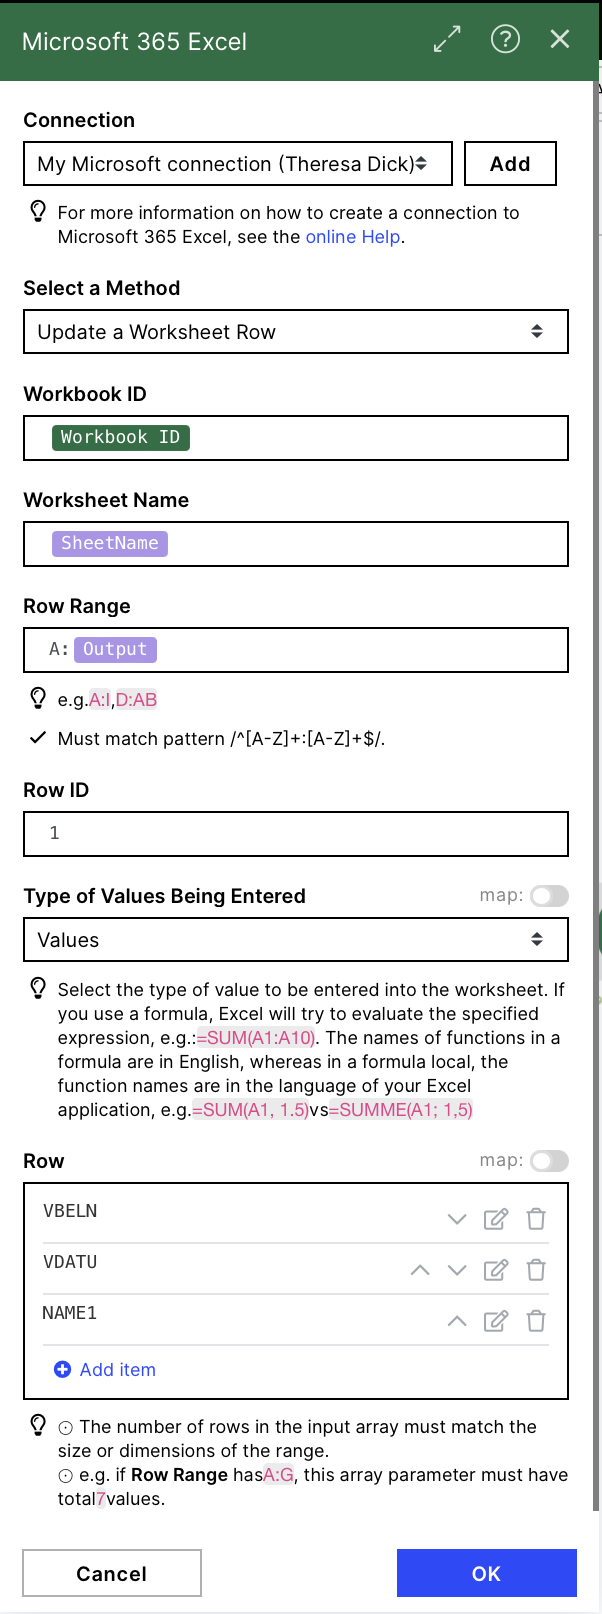Expand the dialog with the fullscreen arrows icon

pos(447,39)
